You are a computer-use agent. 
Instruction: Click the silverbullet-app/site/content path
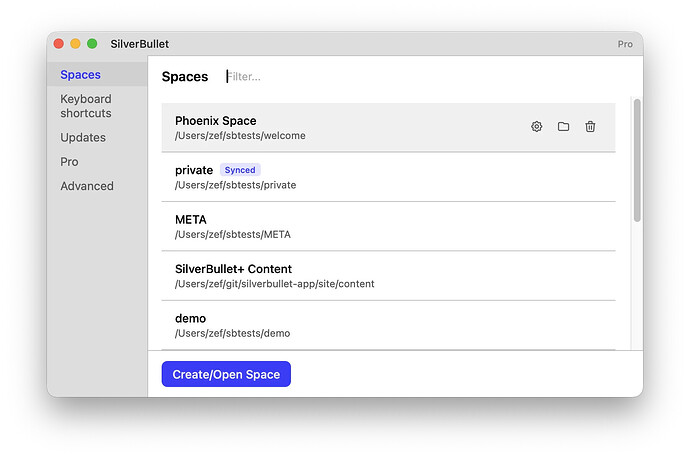click(x=275, y=284)
